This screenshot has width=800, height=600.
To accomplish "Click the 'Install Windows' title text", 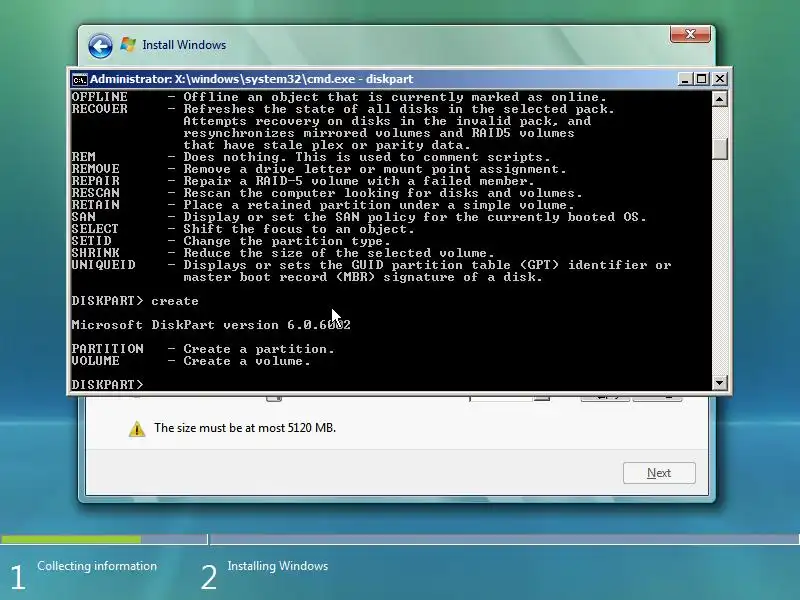I will tap(184, 45).
